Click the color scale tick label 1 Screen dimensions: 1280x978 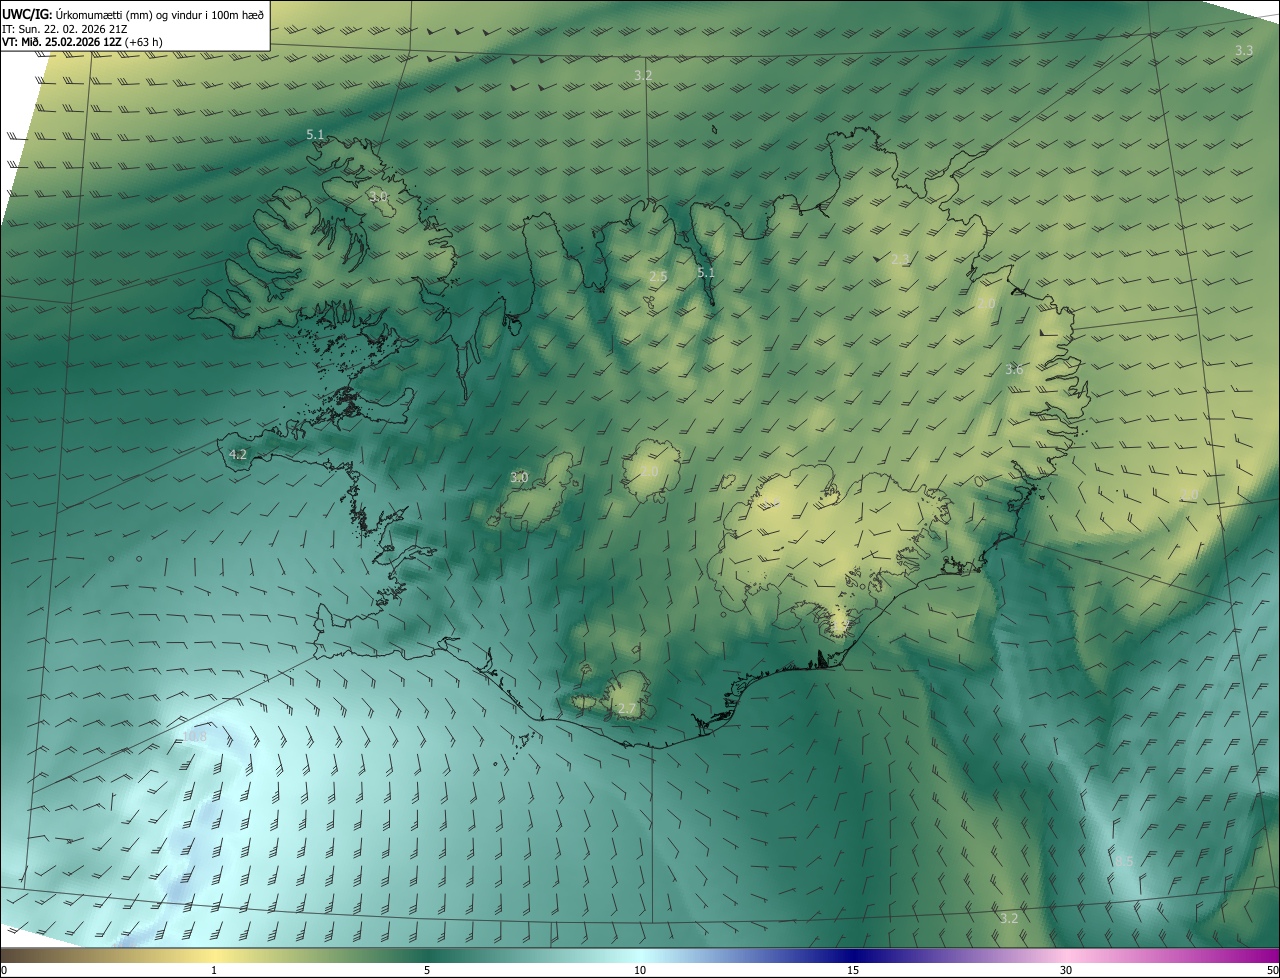pyautogui.click(x=214, y=970)
